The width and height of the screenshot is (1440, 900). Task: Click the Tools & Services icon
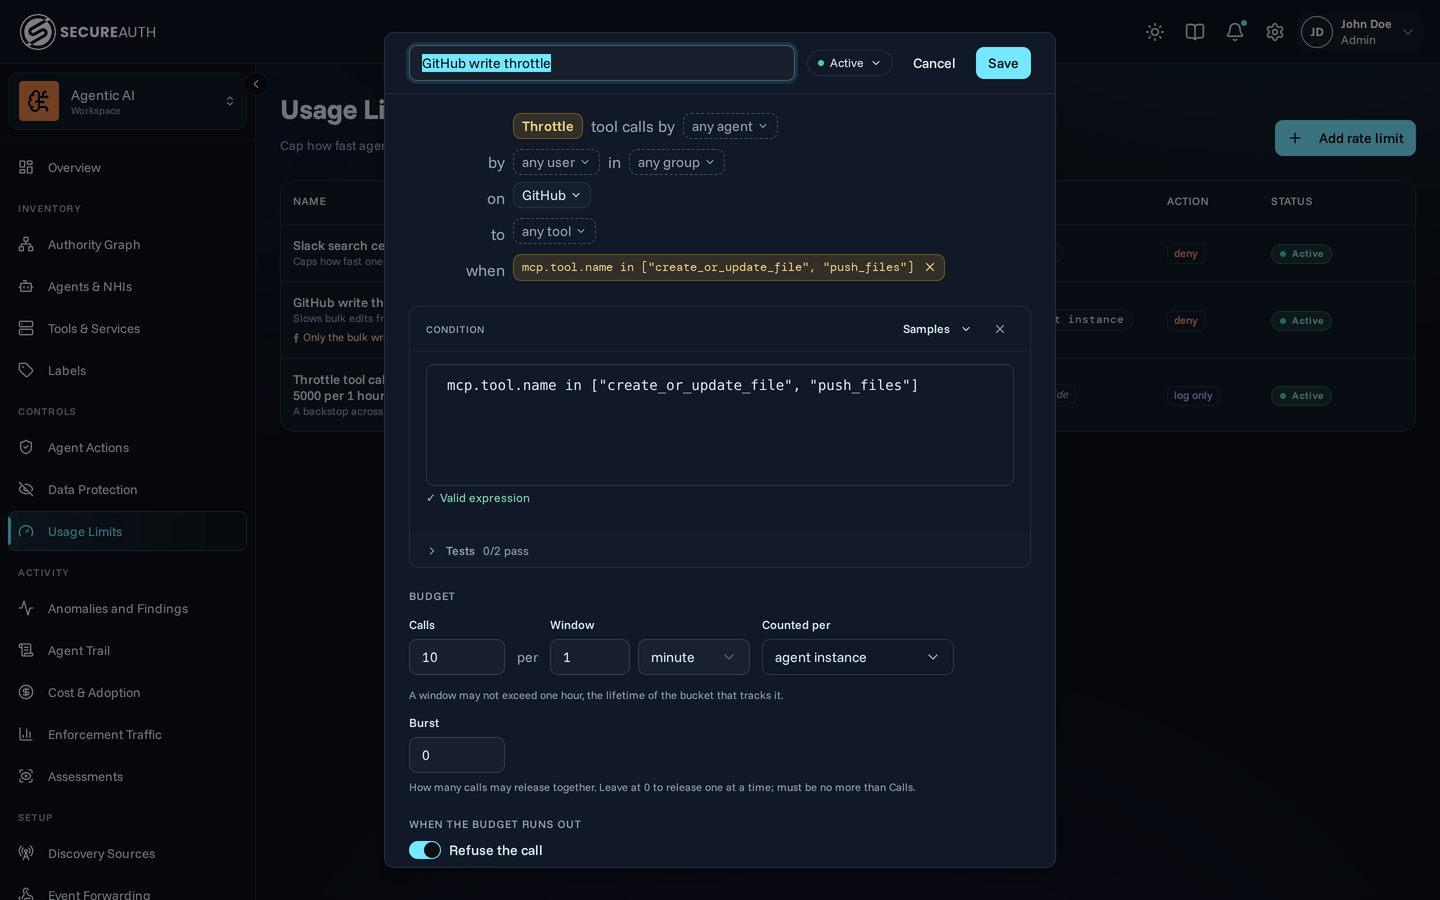coord(26,328)
